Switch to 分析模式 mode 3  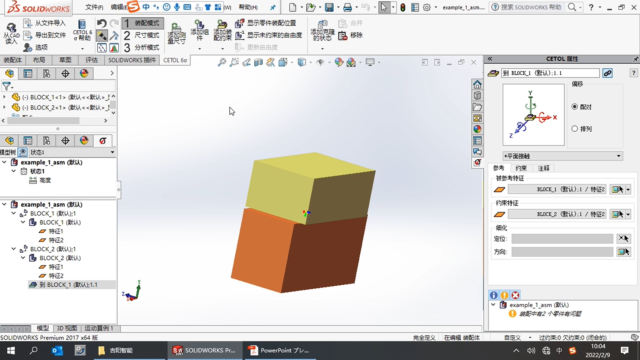tap(142, 48)
